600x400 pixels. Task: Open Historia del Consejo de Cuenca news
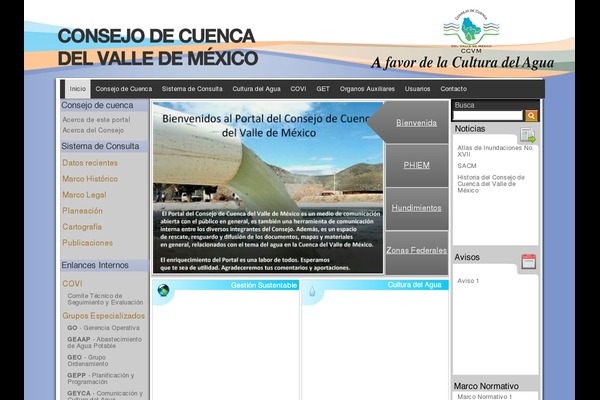coord(491,184)
